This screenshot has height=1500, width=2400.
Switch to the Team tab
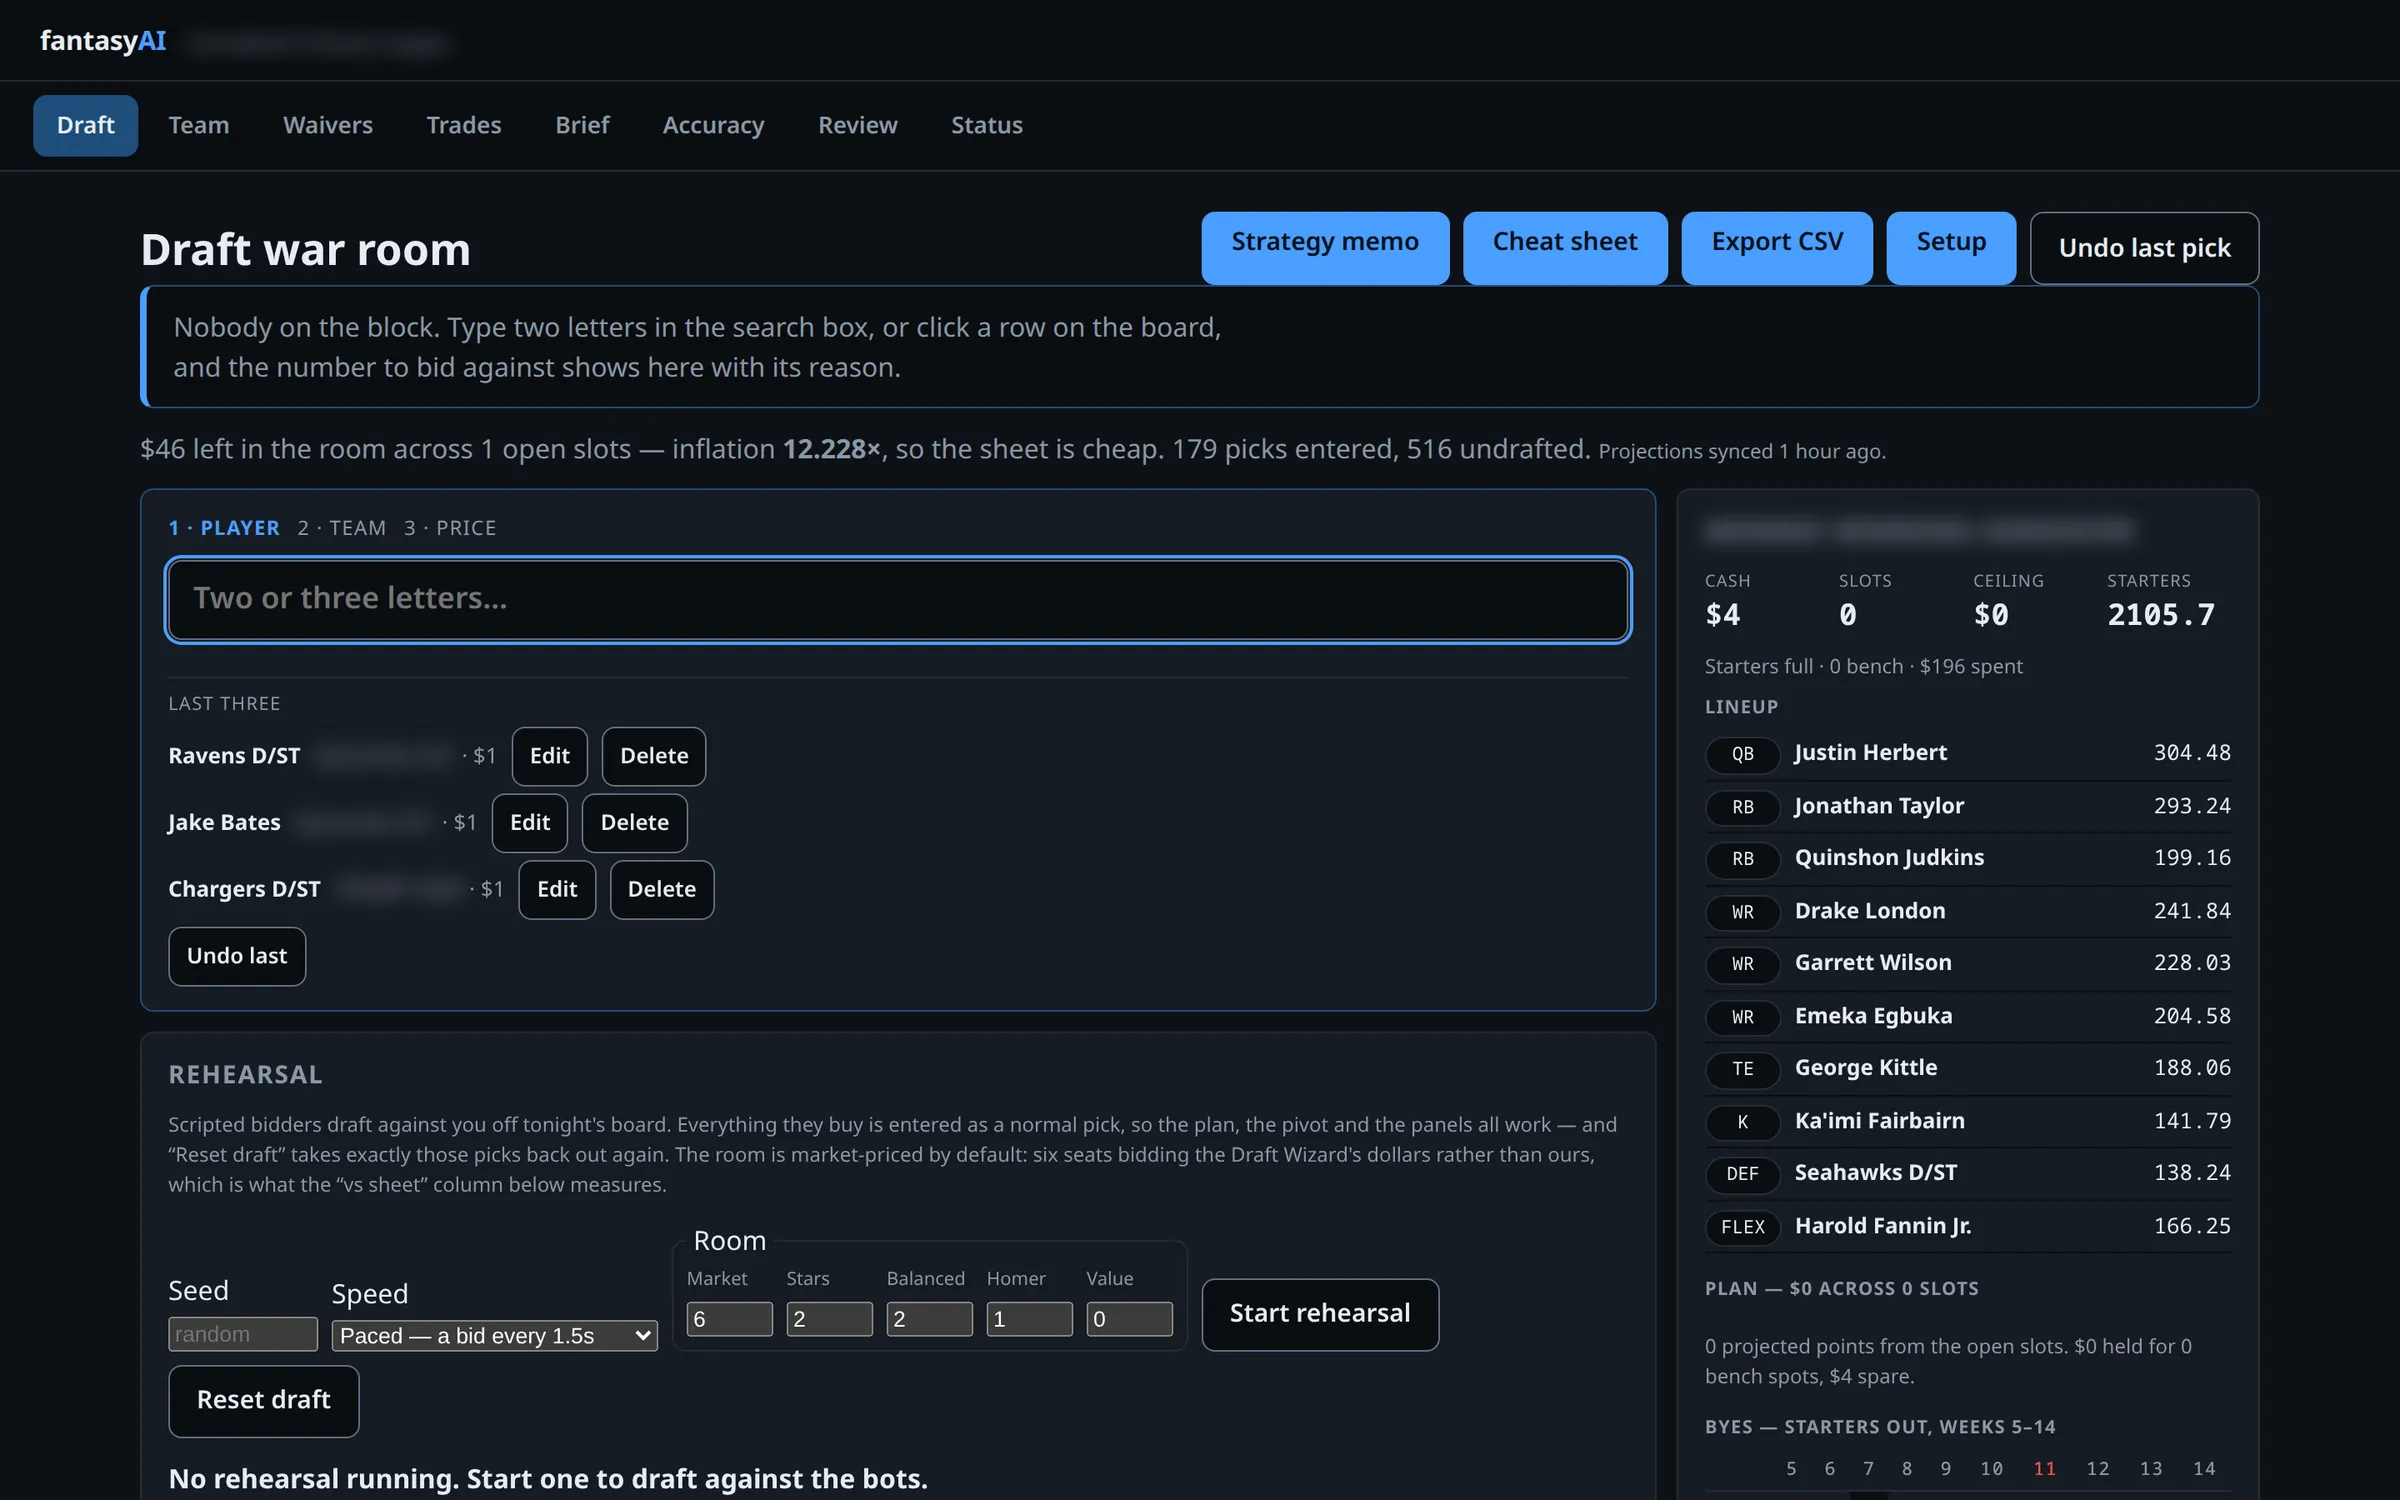click(198, 125)
